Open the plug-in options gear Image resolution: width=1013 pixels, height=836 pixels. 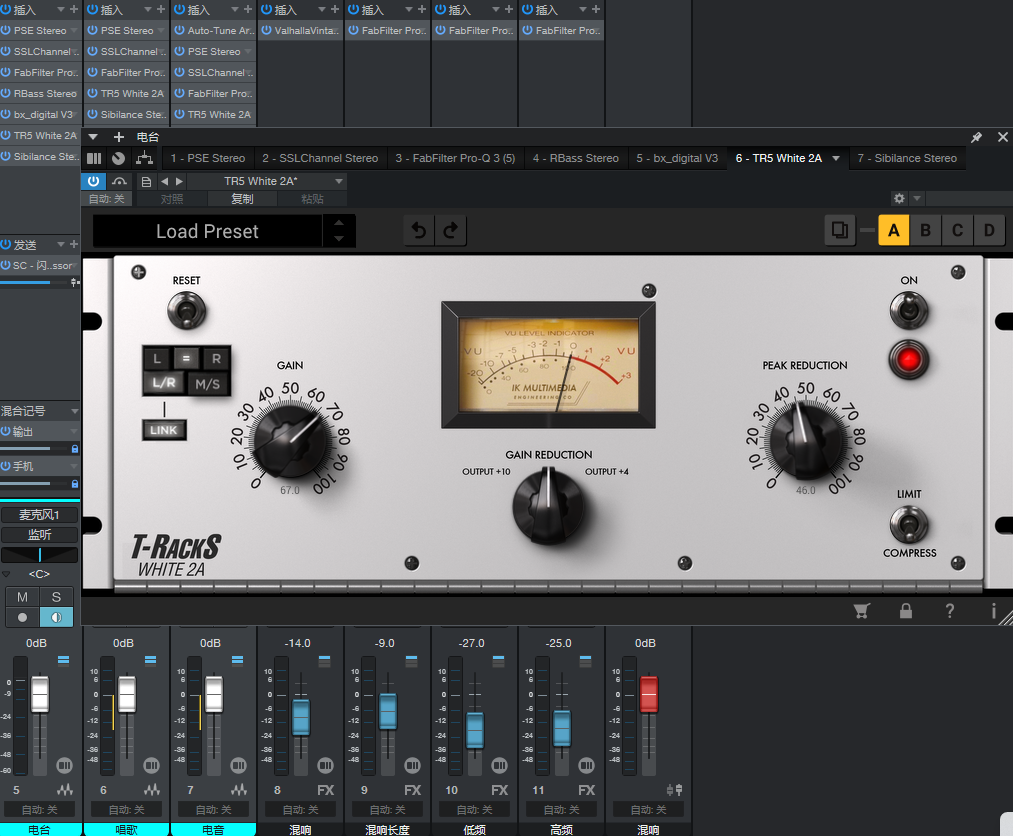[x=899, y=198]
